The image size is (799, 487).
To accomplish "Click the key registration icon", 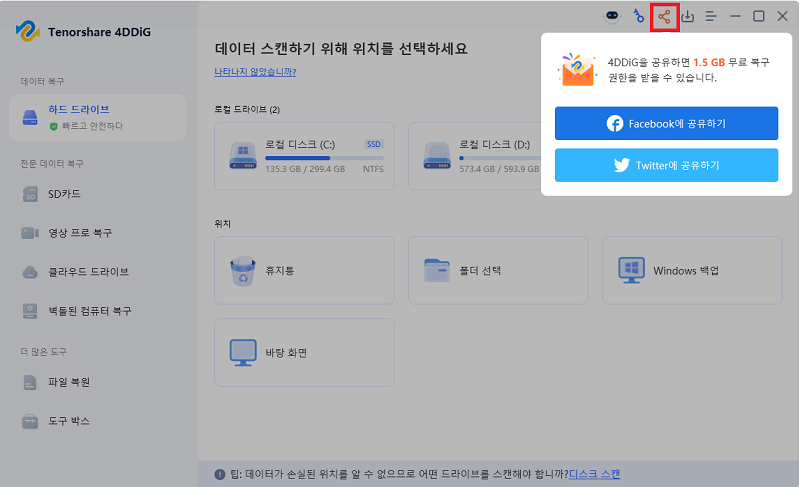I will click(x=638, y=16).
